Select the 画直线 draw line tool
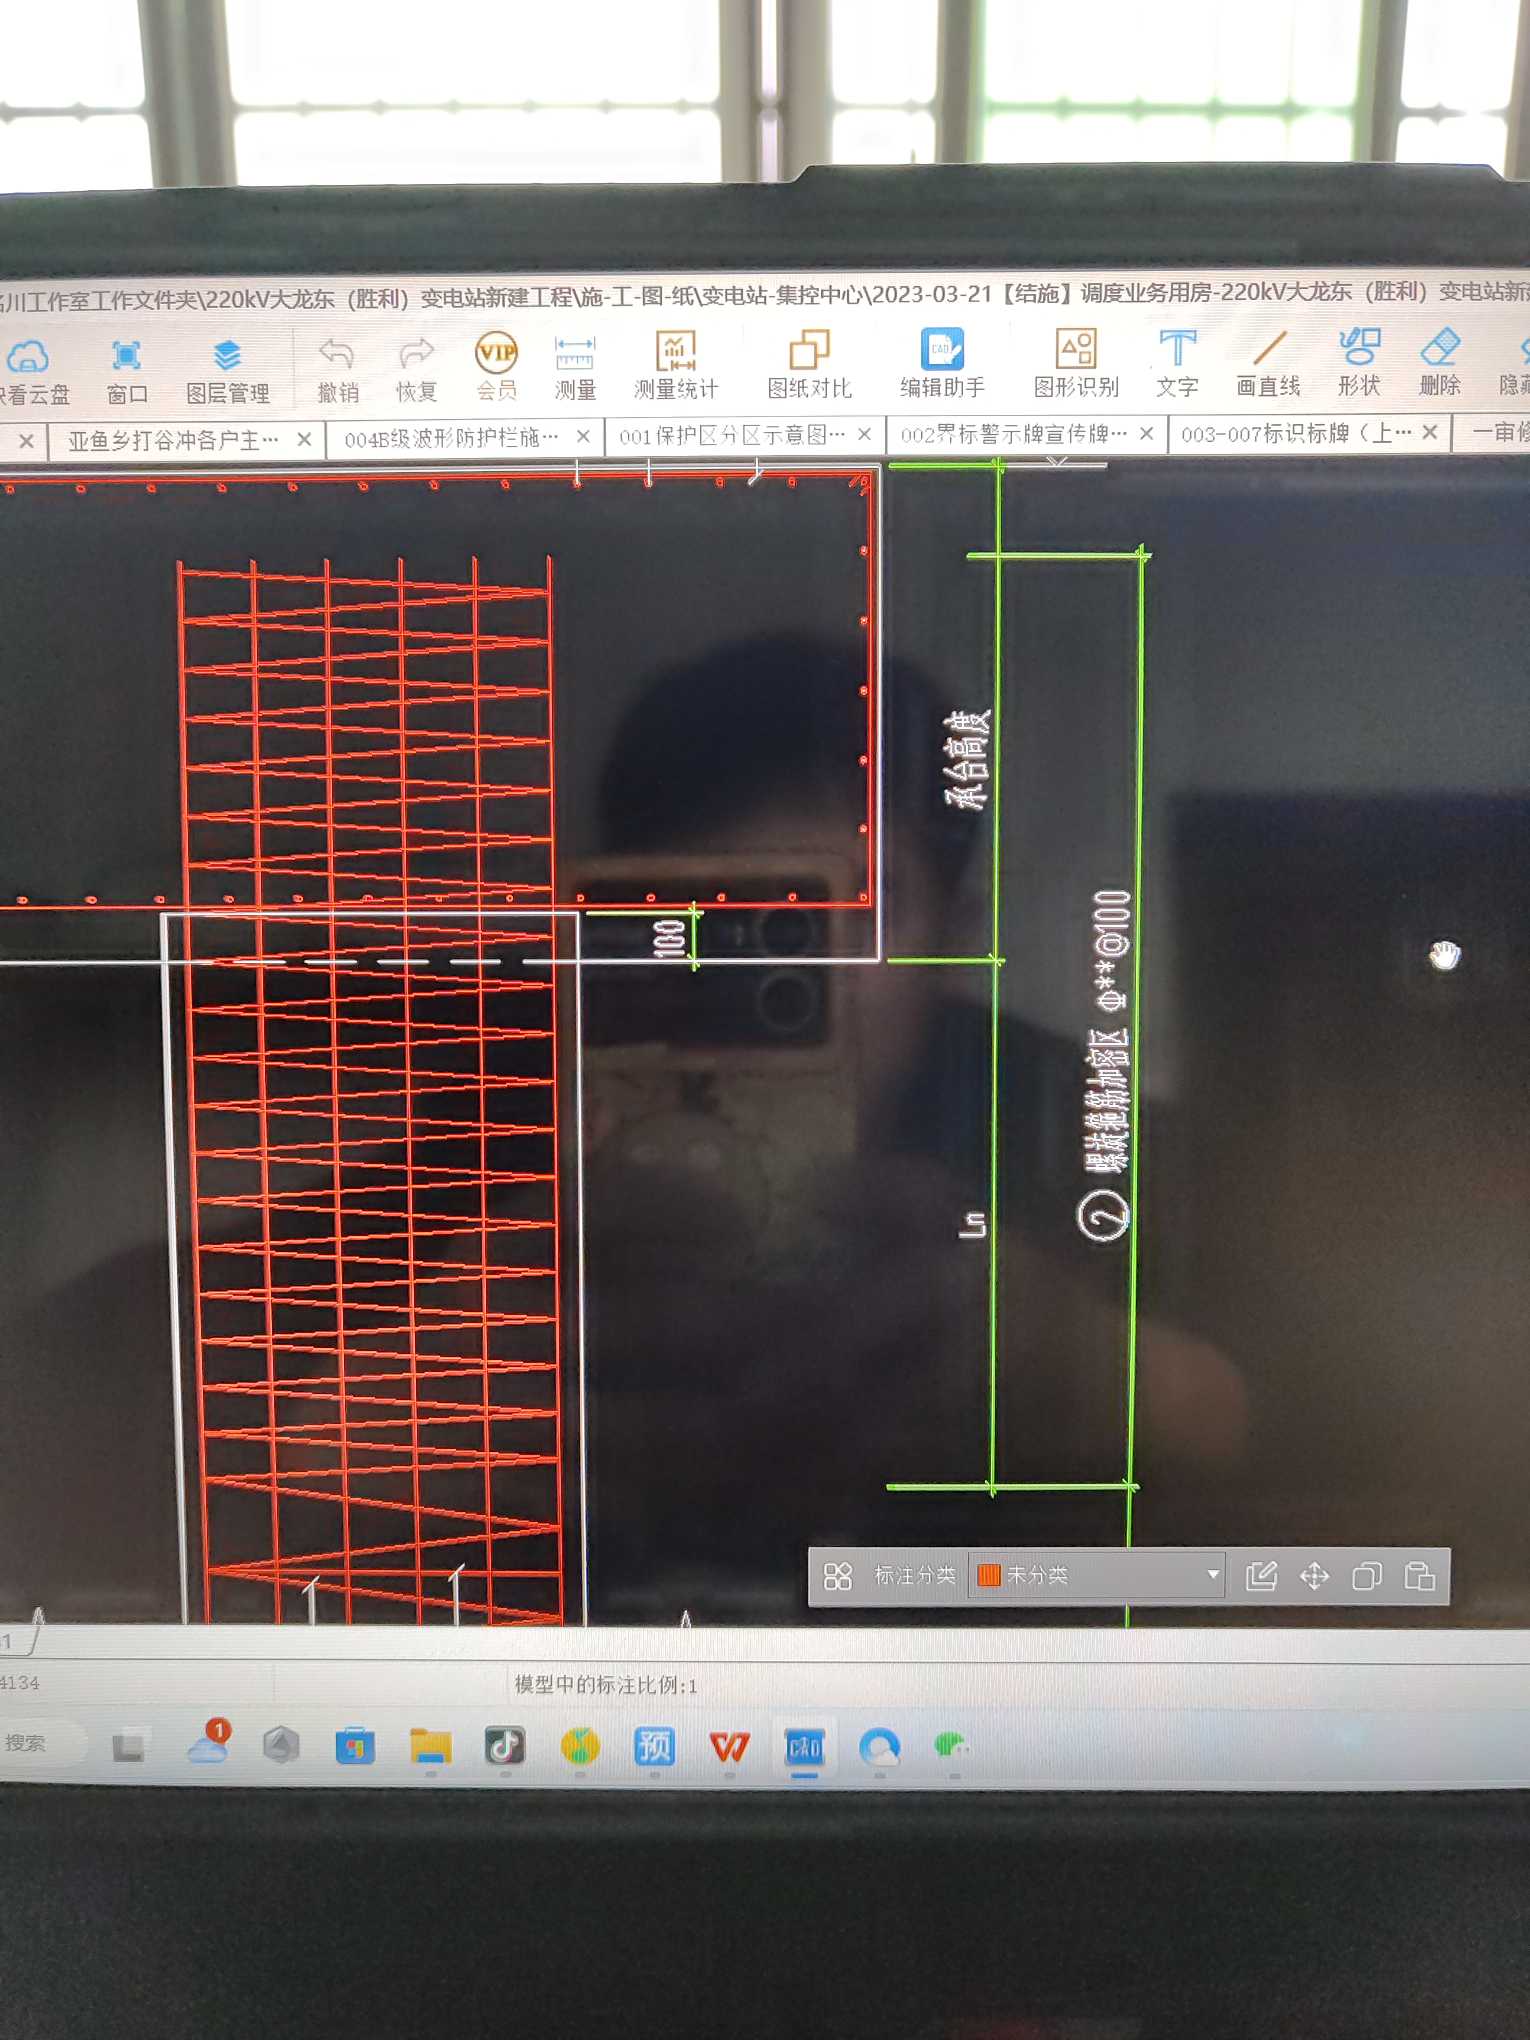Viewport: 1530px width, 2040px height. coord(1268,364)
